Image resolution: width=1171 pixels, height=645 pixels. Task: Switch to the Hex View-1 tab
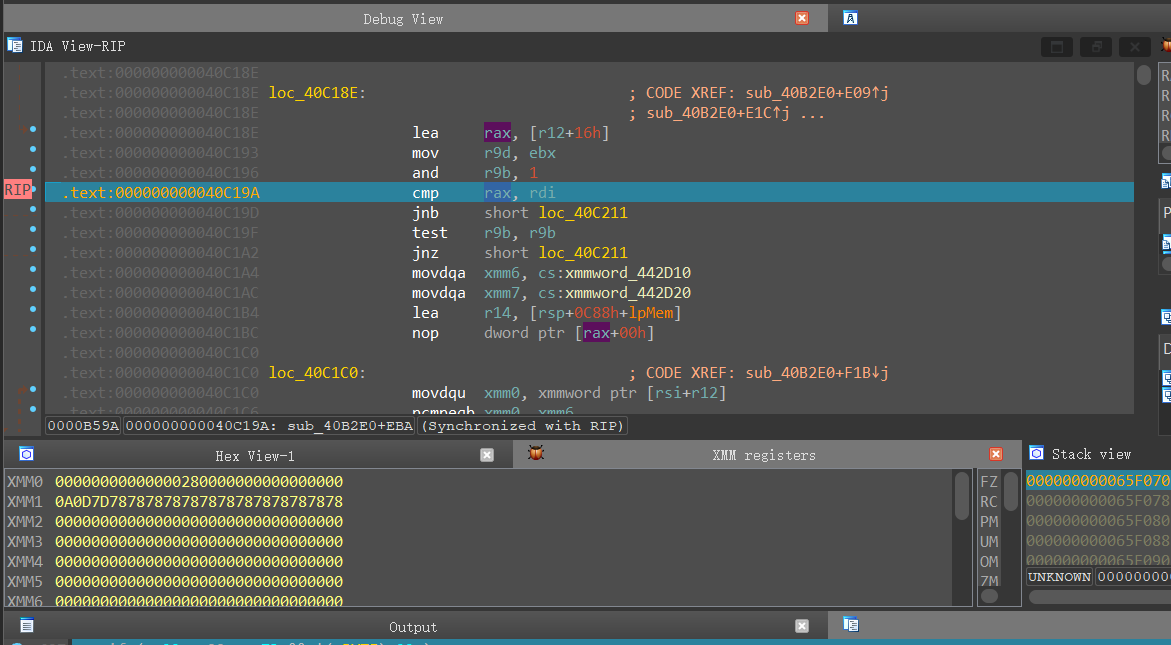click(255, 455)
